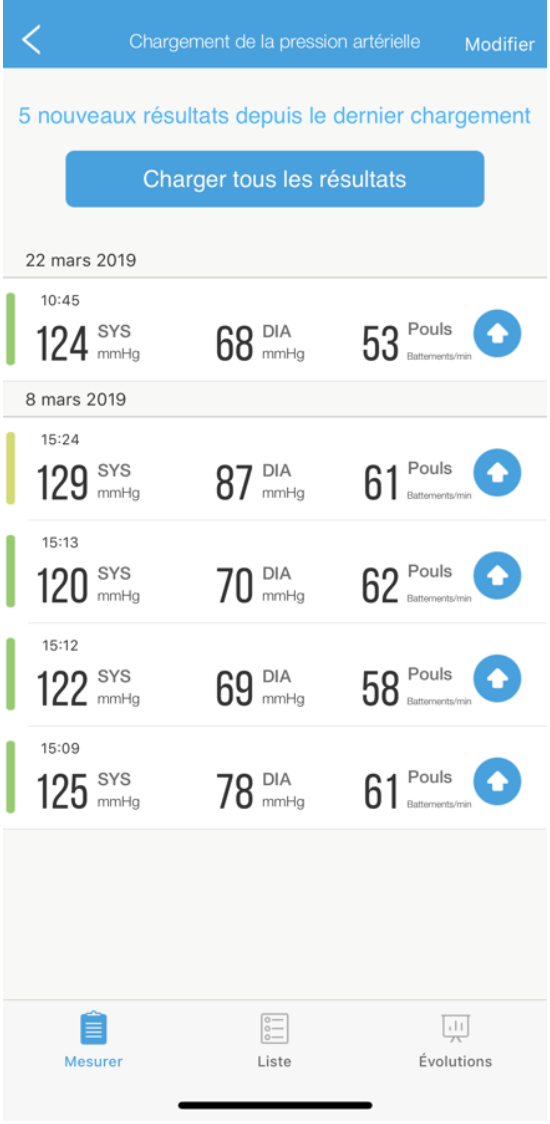Tap the back arrow in header
Screen dimensions: 550x1124
(x=31, y=39)
